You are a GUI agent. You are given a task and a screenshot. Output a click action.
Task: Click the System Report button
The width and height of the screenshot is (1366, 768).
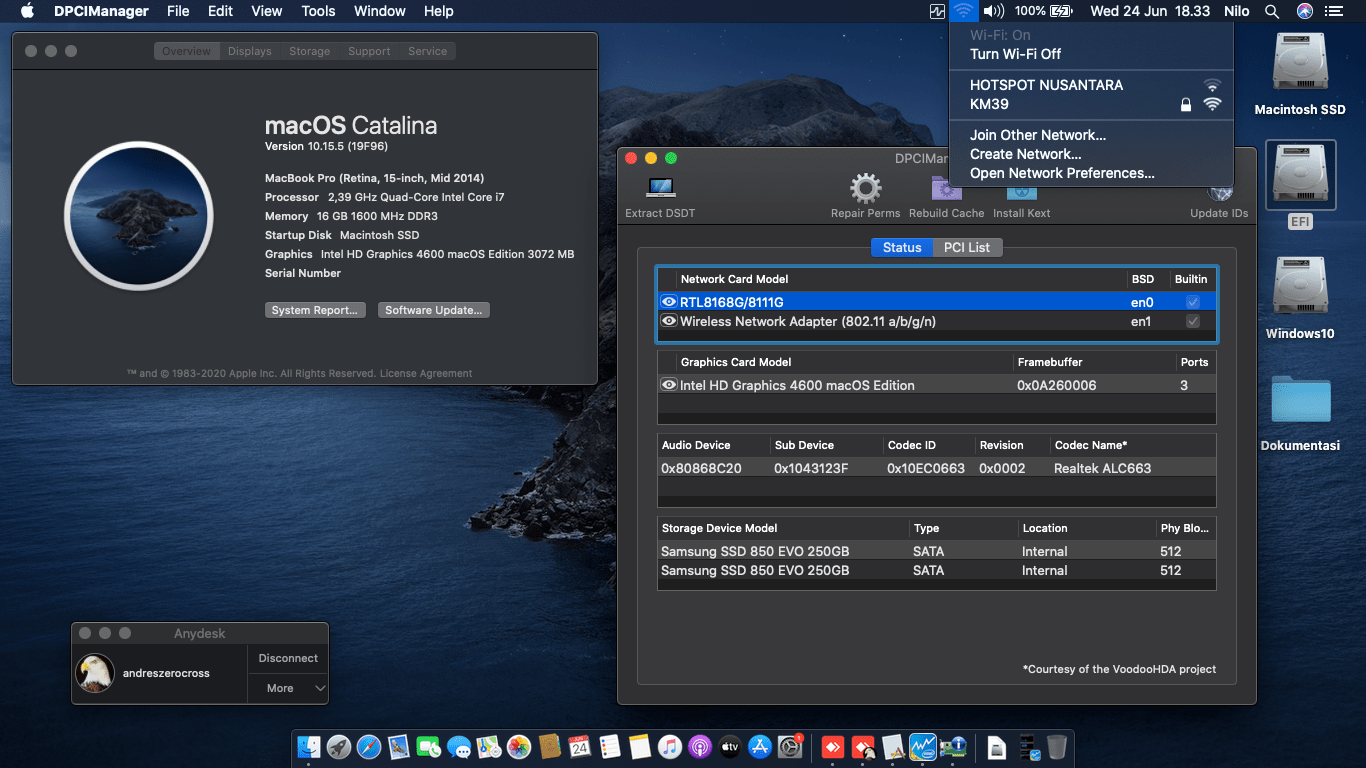[x=315, y=310]
